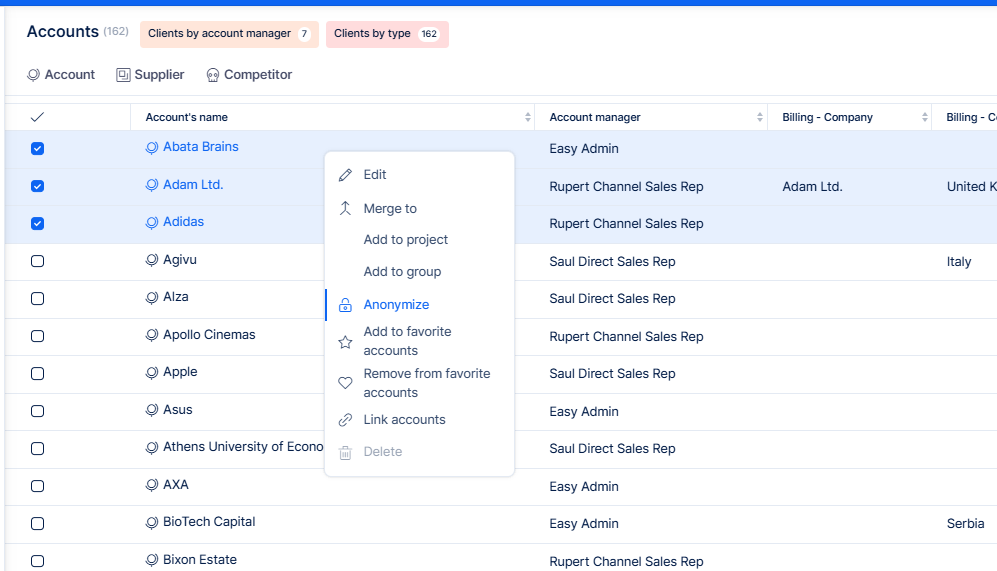Select the Competitor skull icon filter
Screen dimensions: 997x571
(x=213, y=75)
